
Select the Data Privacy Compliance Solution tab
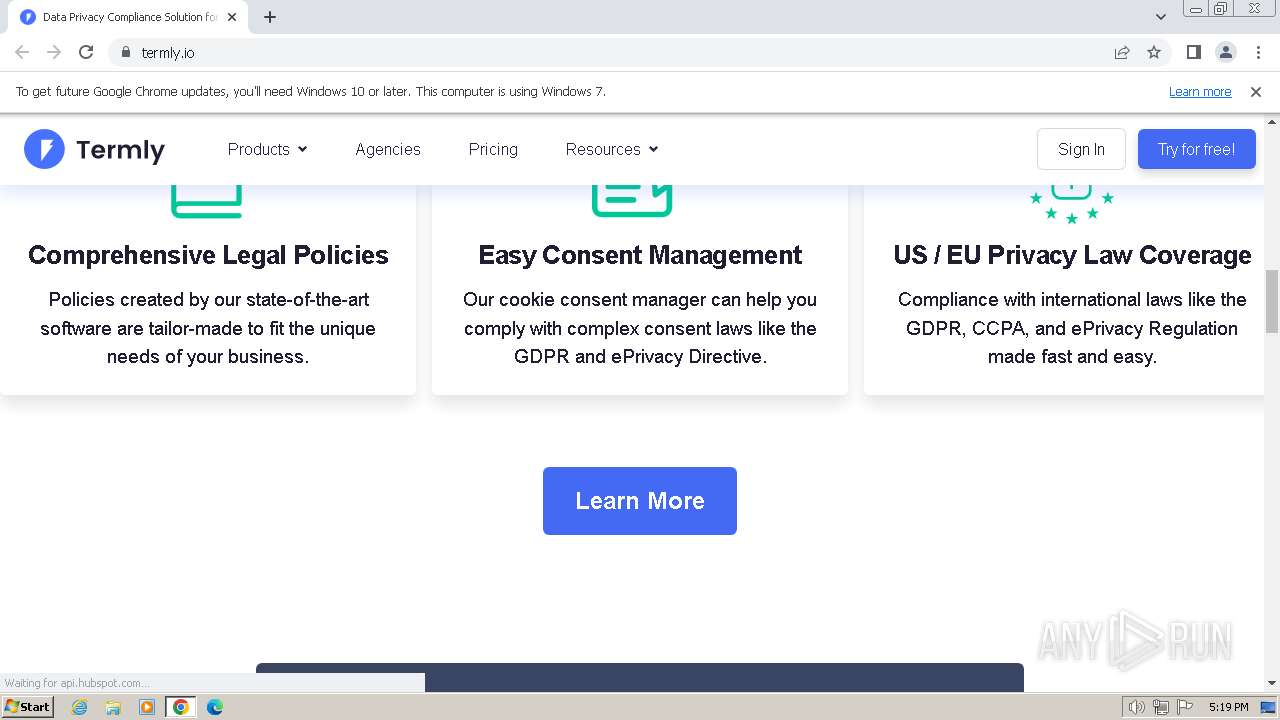tap(128, 17)
